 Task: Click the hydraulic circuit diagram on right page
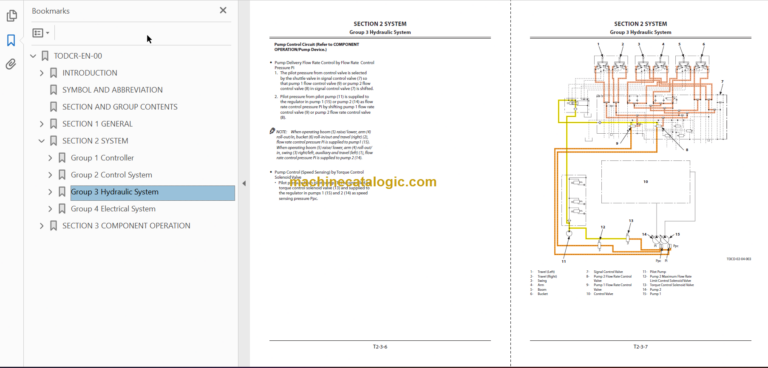[641, 153]
